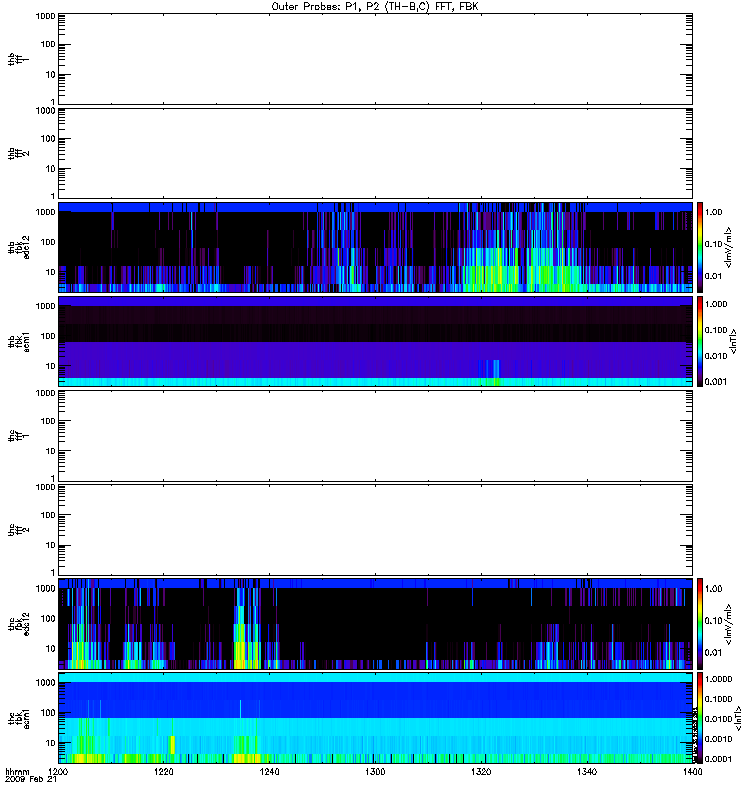Select the thc fbk scm1 nT color bar
750x800 pixels.
click(x=700, y=718)
